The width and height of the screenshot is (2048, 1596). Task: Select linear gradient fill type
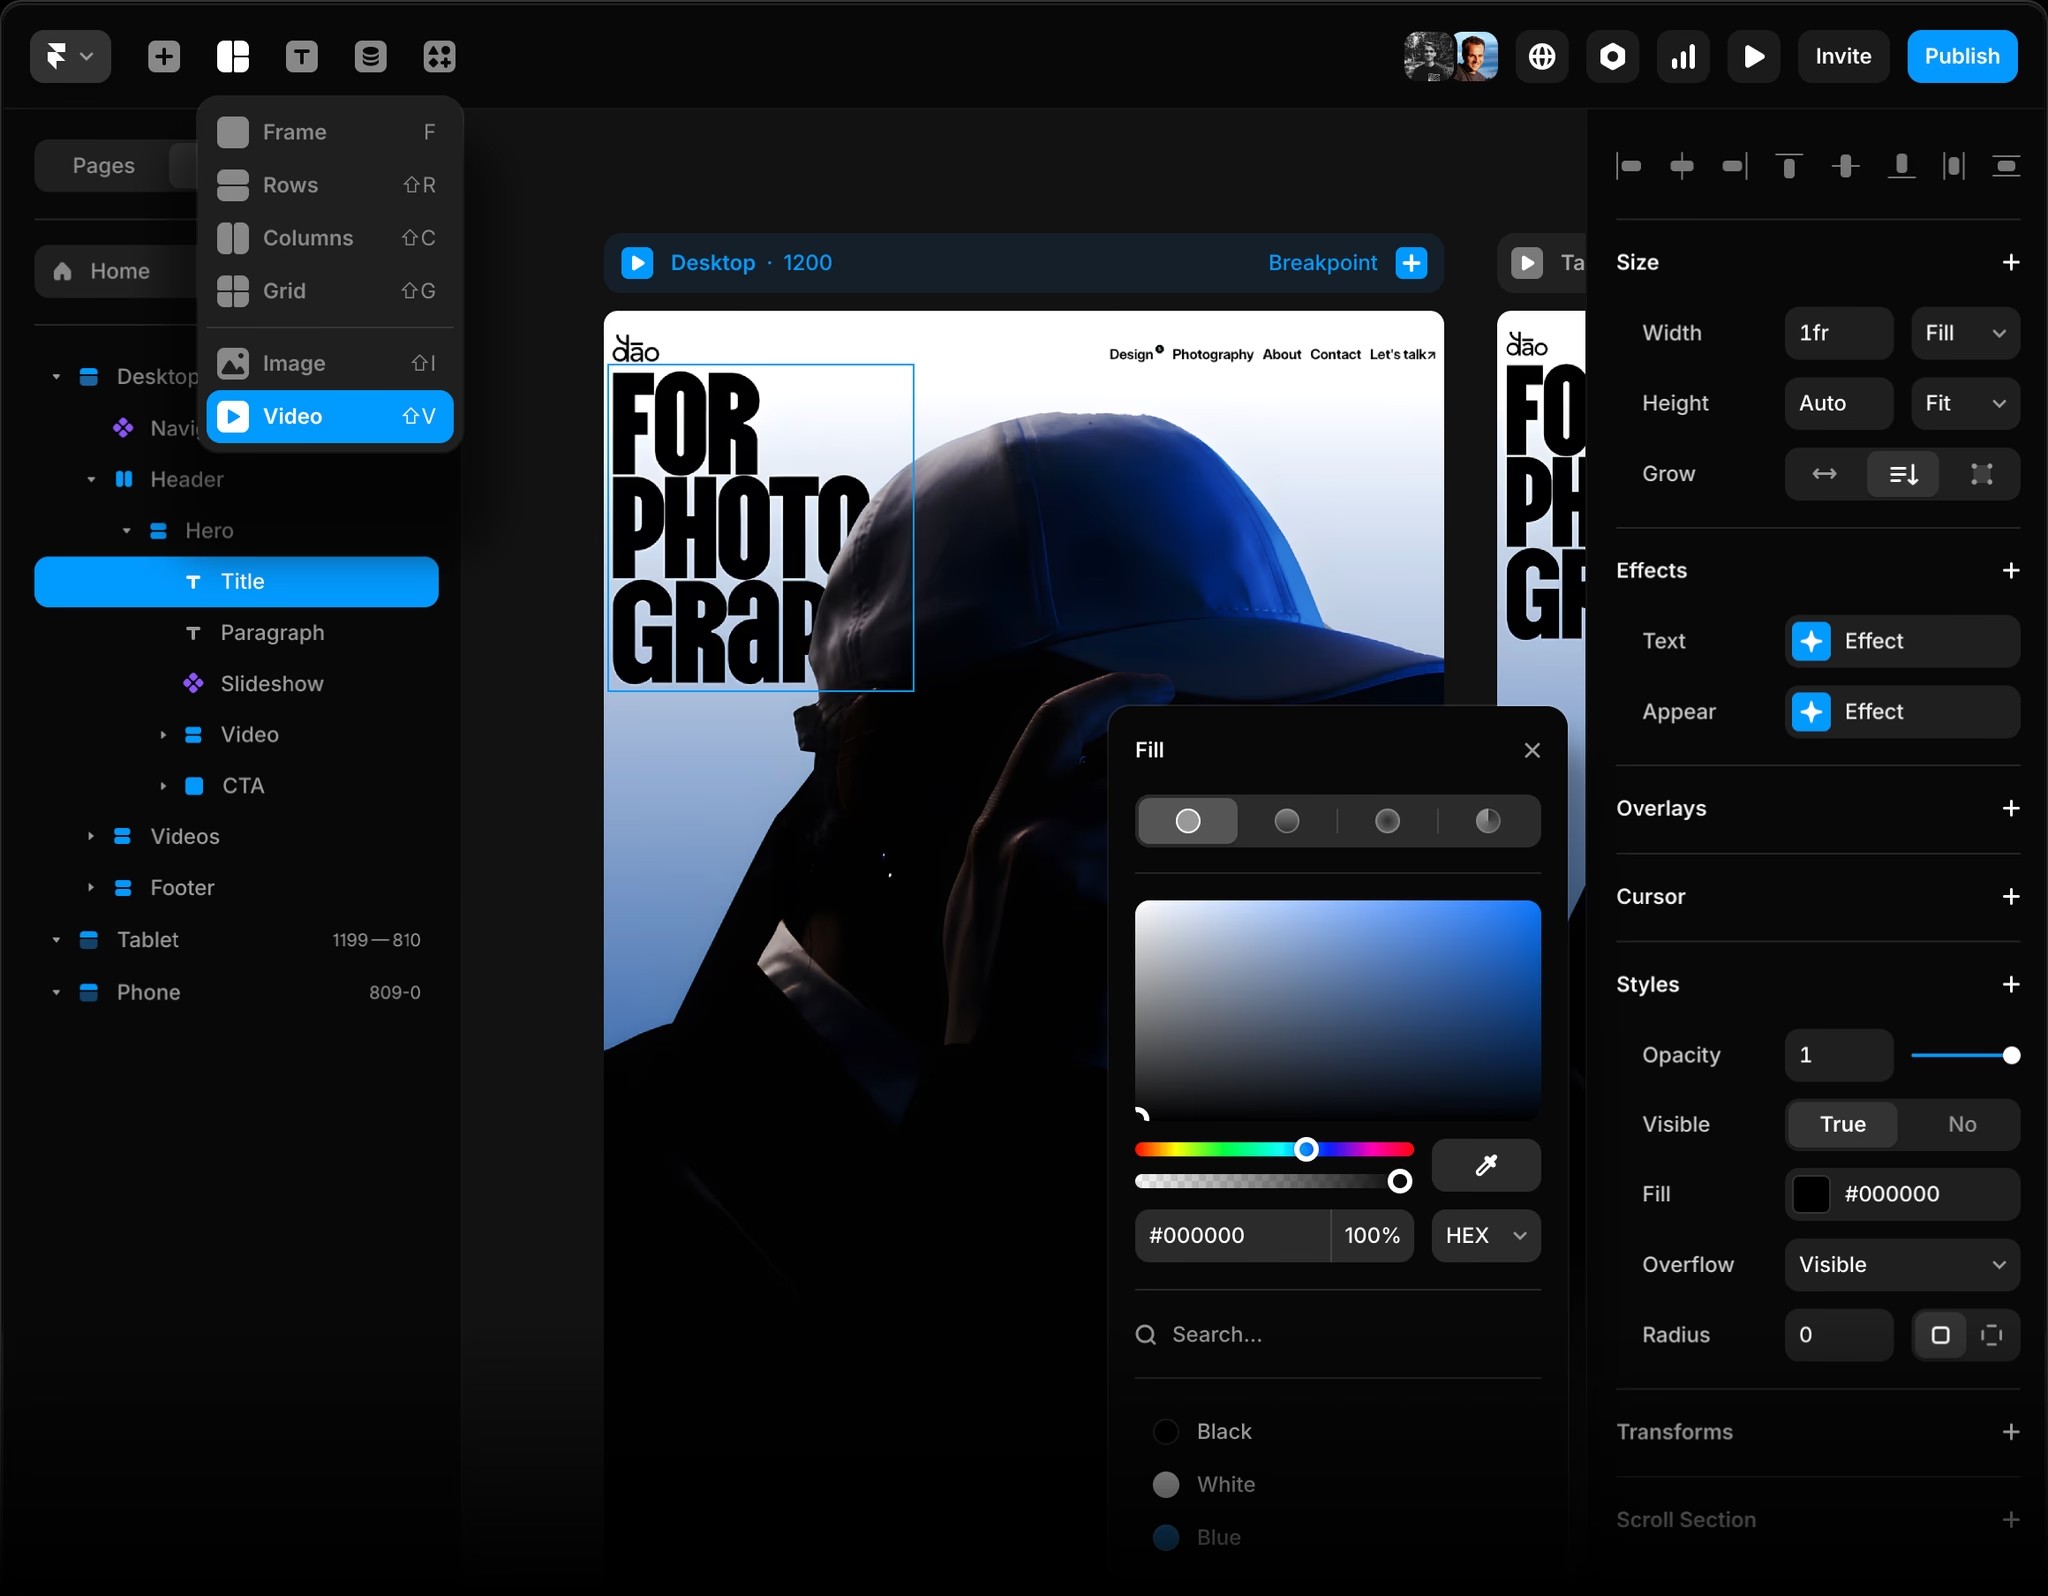1287,821
